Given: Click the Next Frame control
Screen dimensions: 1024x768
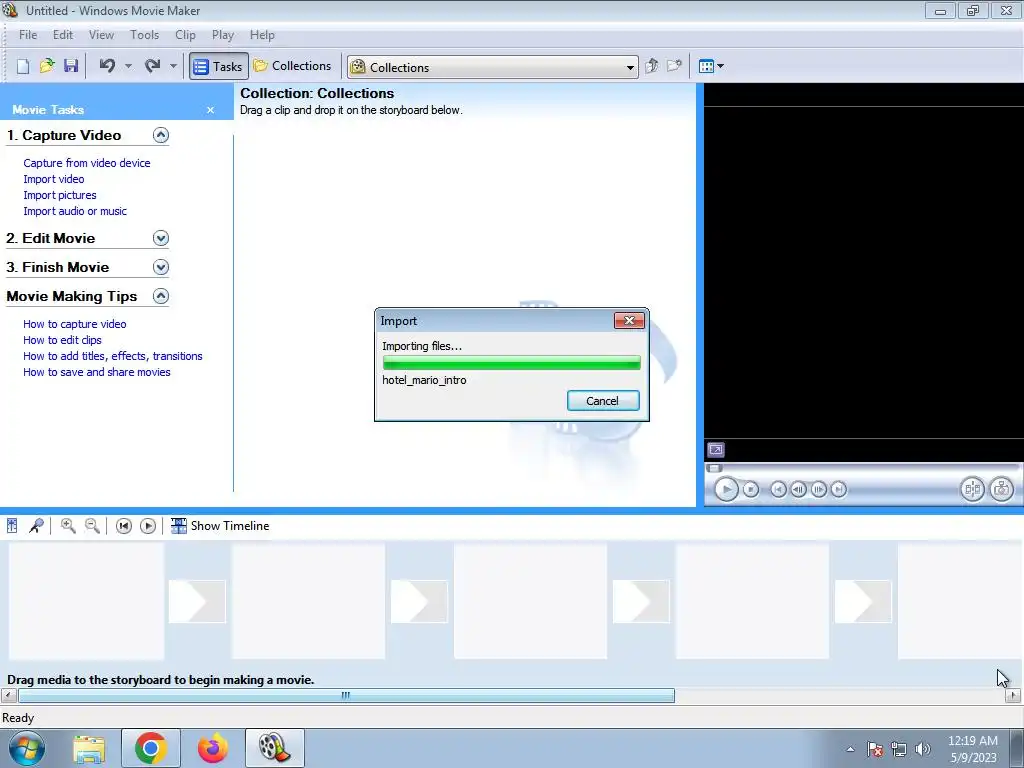Looking at the screenshot, I should [x=818, y=489].
